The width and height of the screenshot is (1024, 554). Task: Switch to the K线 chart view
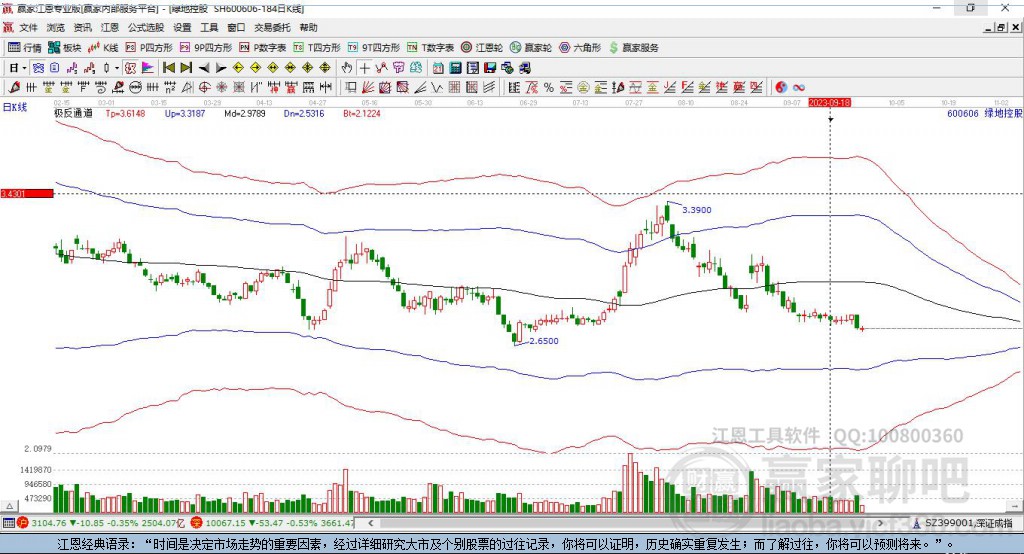point(103,48)
